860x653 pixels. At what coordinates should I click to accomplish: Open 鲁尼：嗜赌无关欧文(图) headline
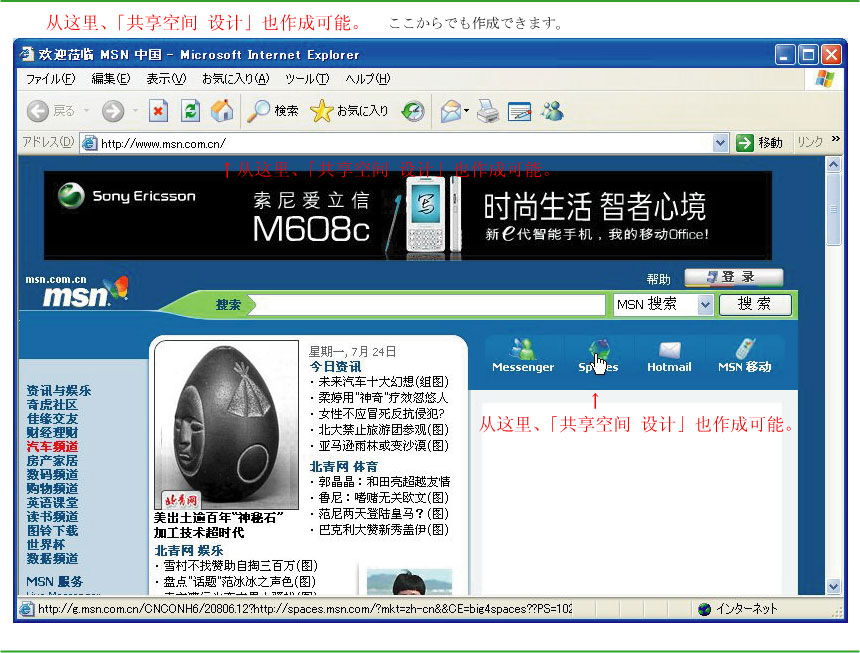383,497
